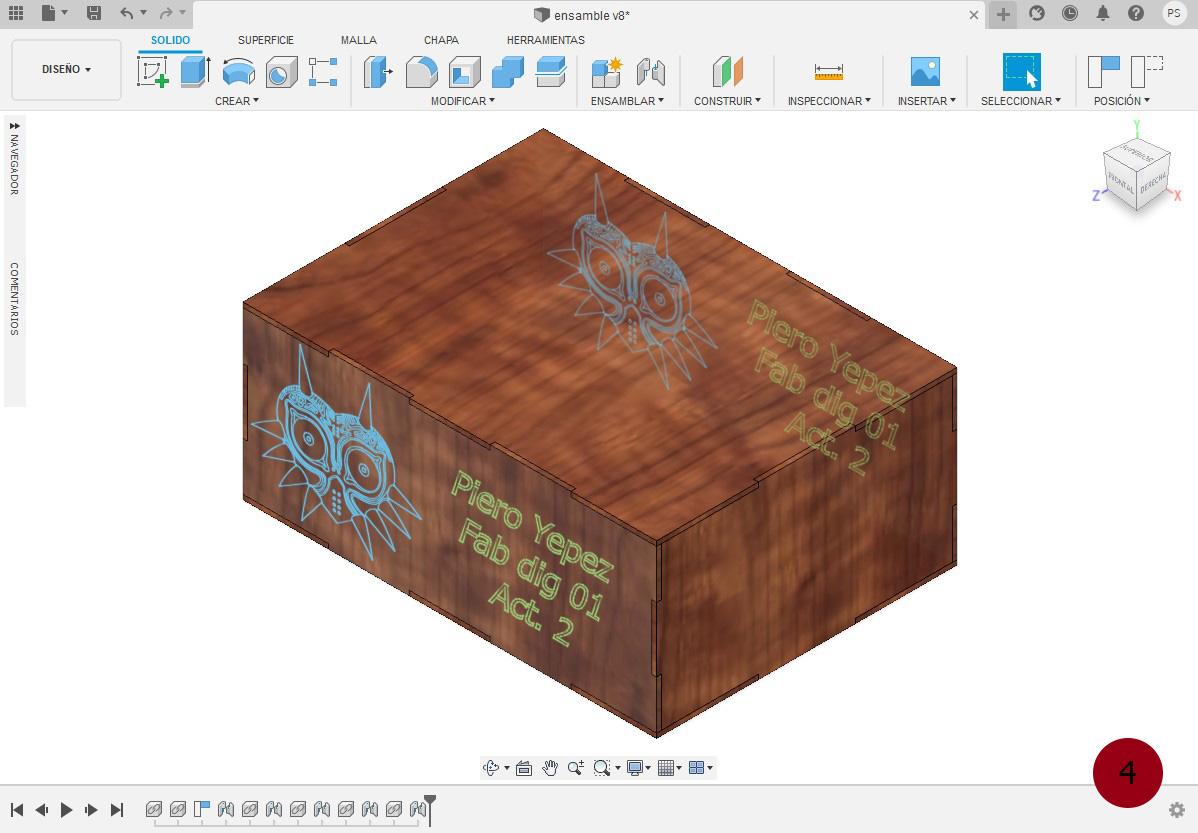Choose the Shell tool
This screenshot has width=1198, height=833.
(465, 72)
